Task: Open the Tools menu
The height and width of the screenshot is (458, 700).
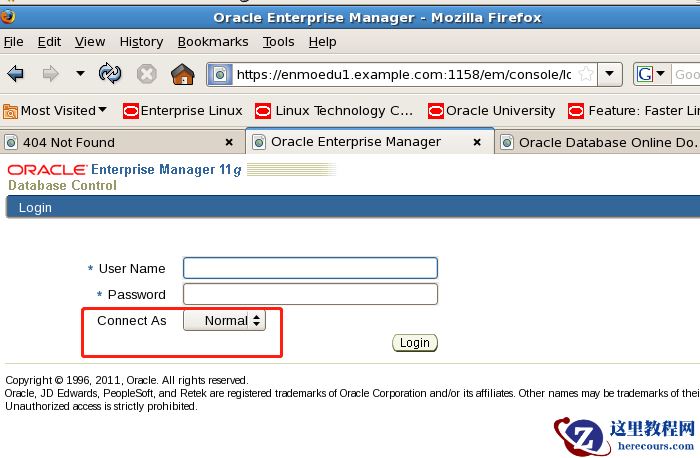Action: click(279, 42)
